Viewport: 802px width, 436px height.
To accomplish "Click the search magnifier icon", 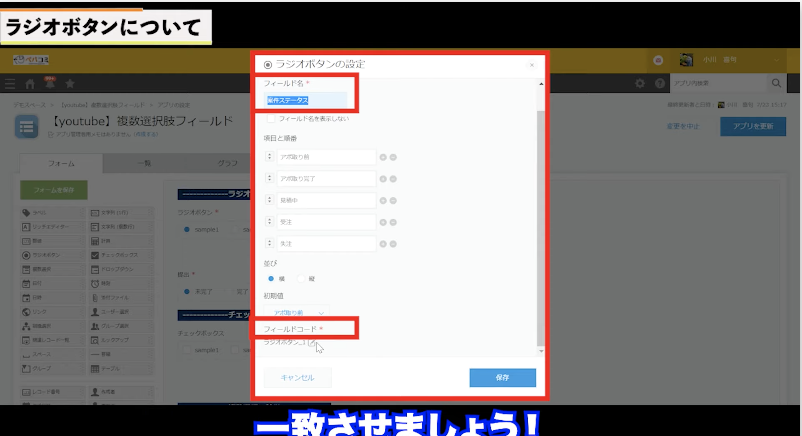I will click(x=777, y=82).
